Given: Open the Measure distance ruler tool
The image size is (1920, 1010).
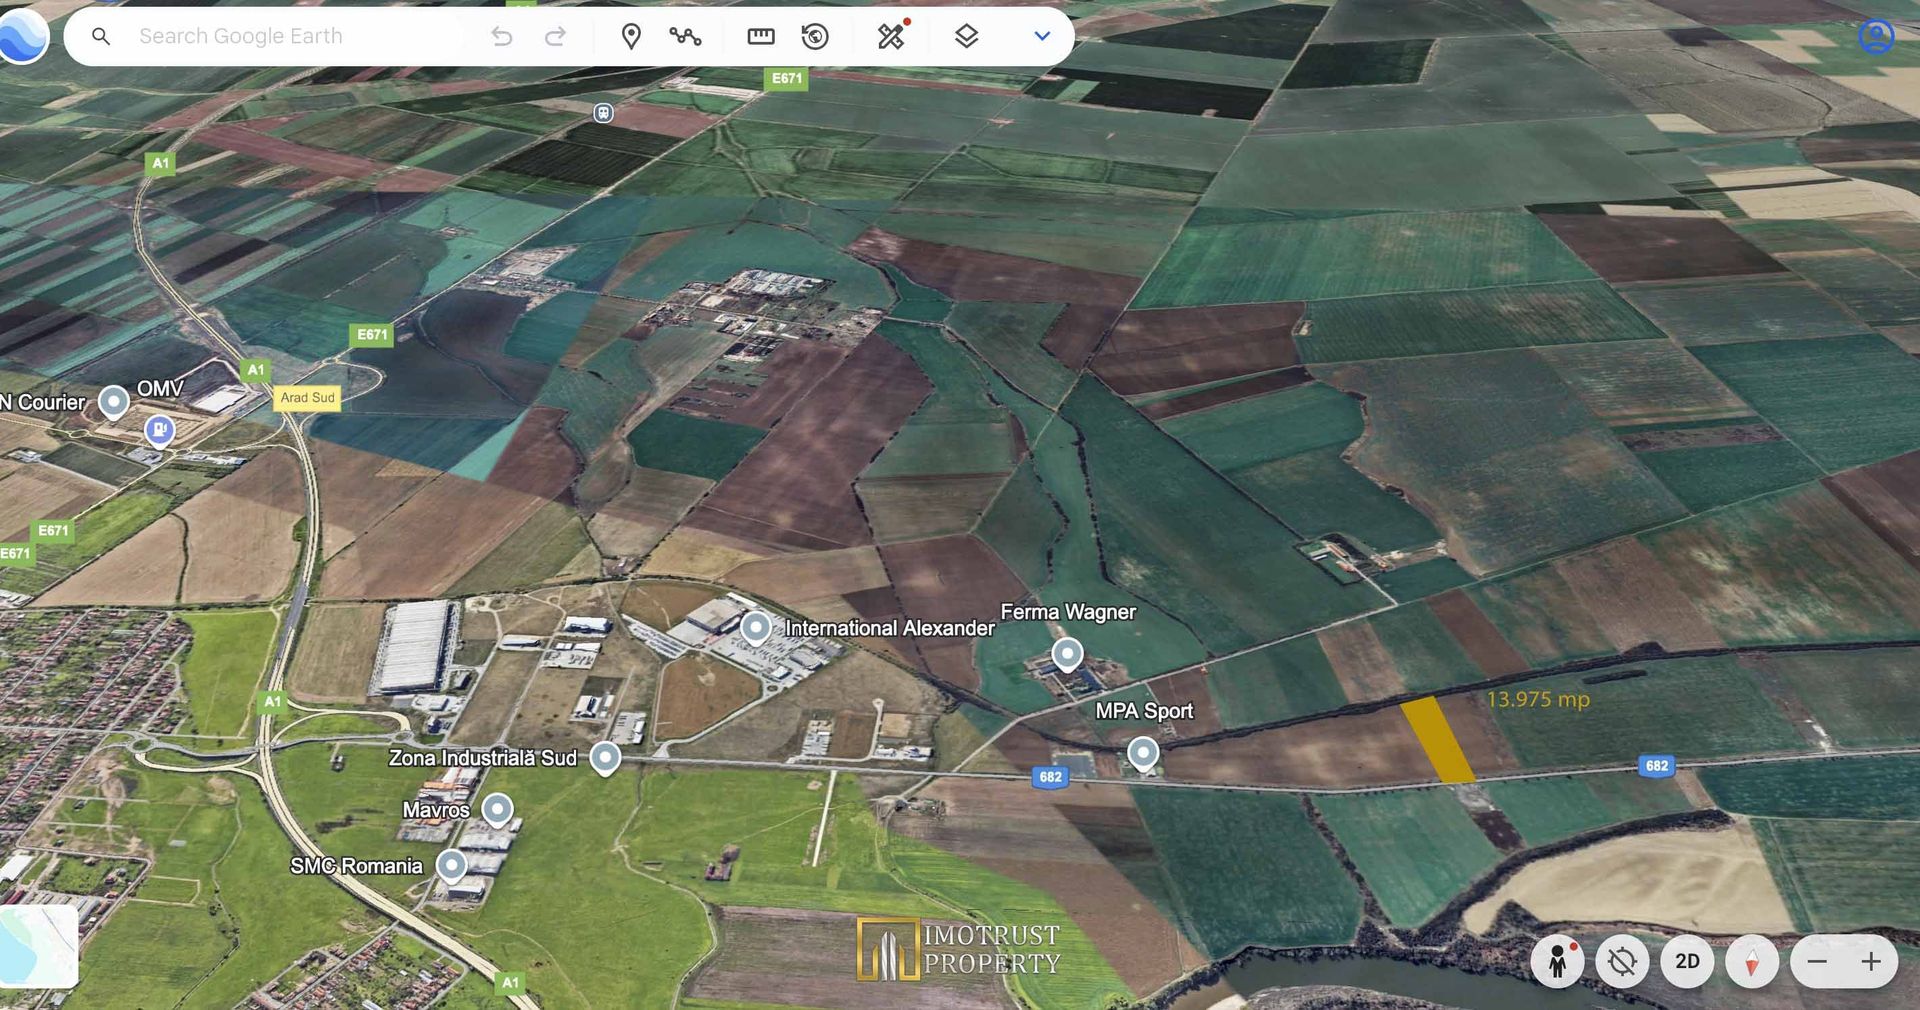Looking at the screenshot, I should [761, 37].
